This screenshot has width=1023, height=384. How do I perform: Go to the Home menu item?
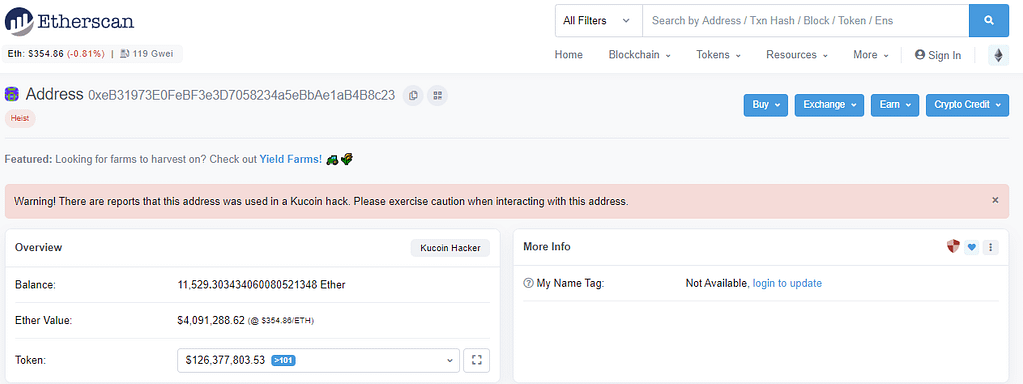[x=568, y=55]
